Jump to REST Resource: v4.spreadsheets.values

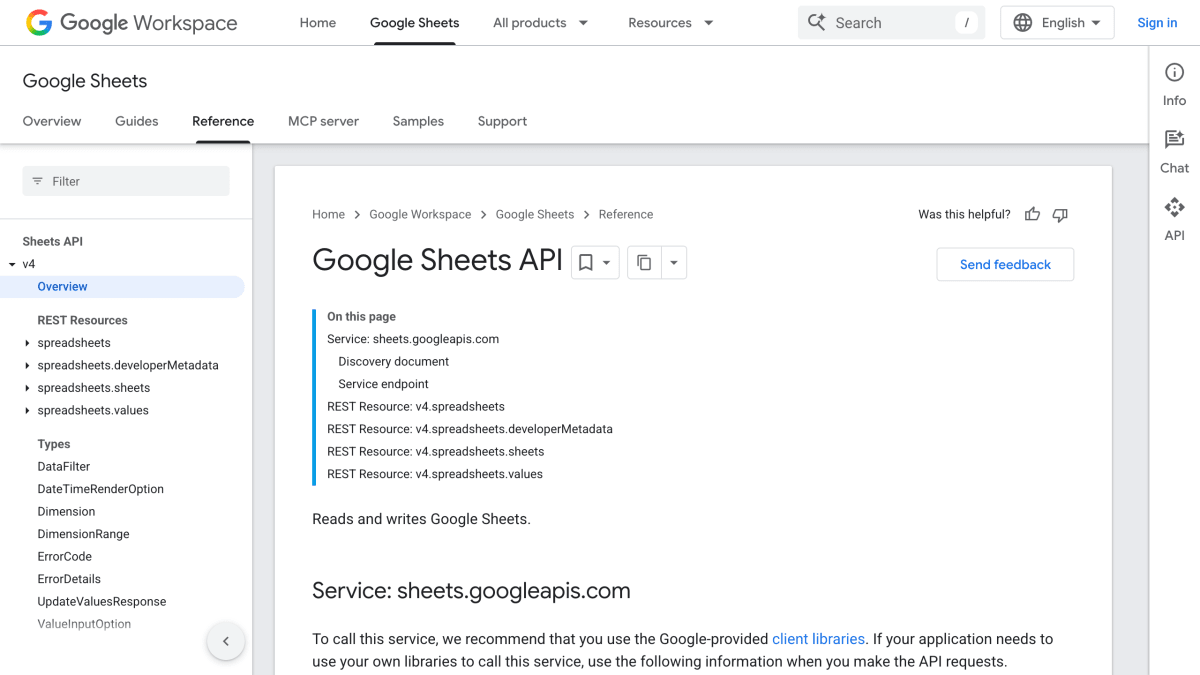[435, 474]
